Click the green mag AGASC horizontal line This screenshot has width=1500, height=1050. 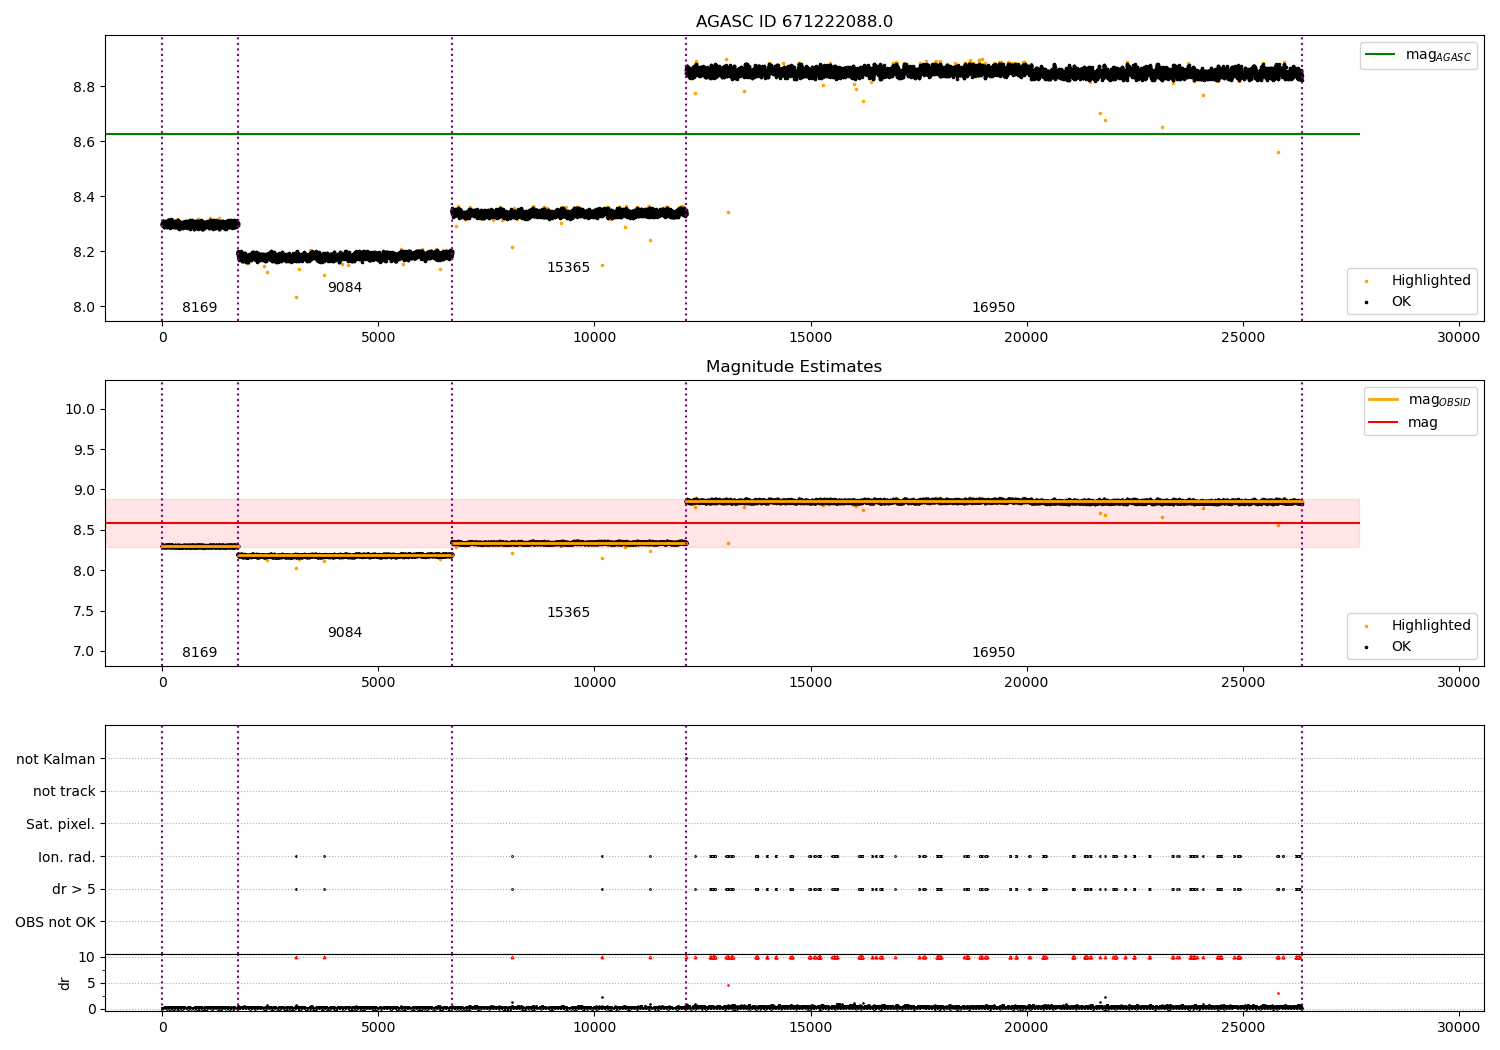click(x=732, y=134)
